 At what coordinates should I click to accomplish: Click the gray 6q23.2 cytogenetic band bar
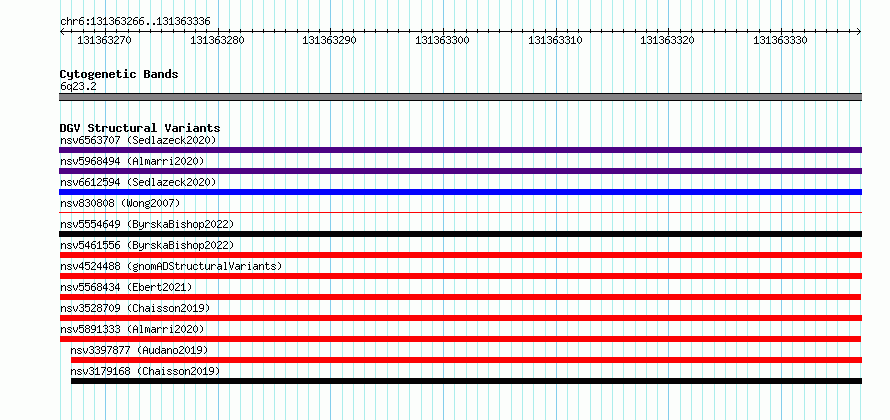(x=460, y=97)
